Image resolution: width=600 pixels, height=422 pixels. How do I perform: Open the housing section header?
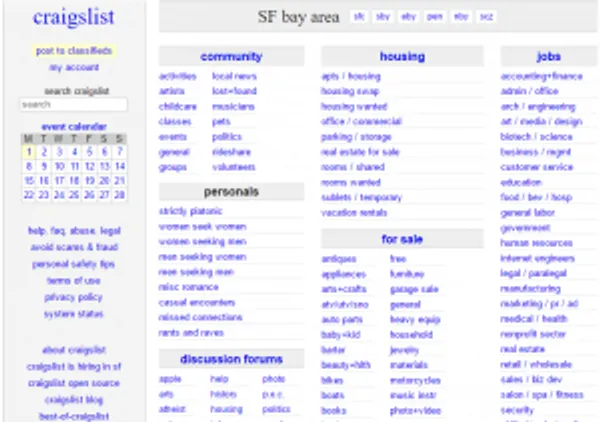pyautogui.click(x=402, y=57)
